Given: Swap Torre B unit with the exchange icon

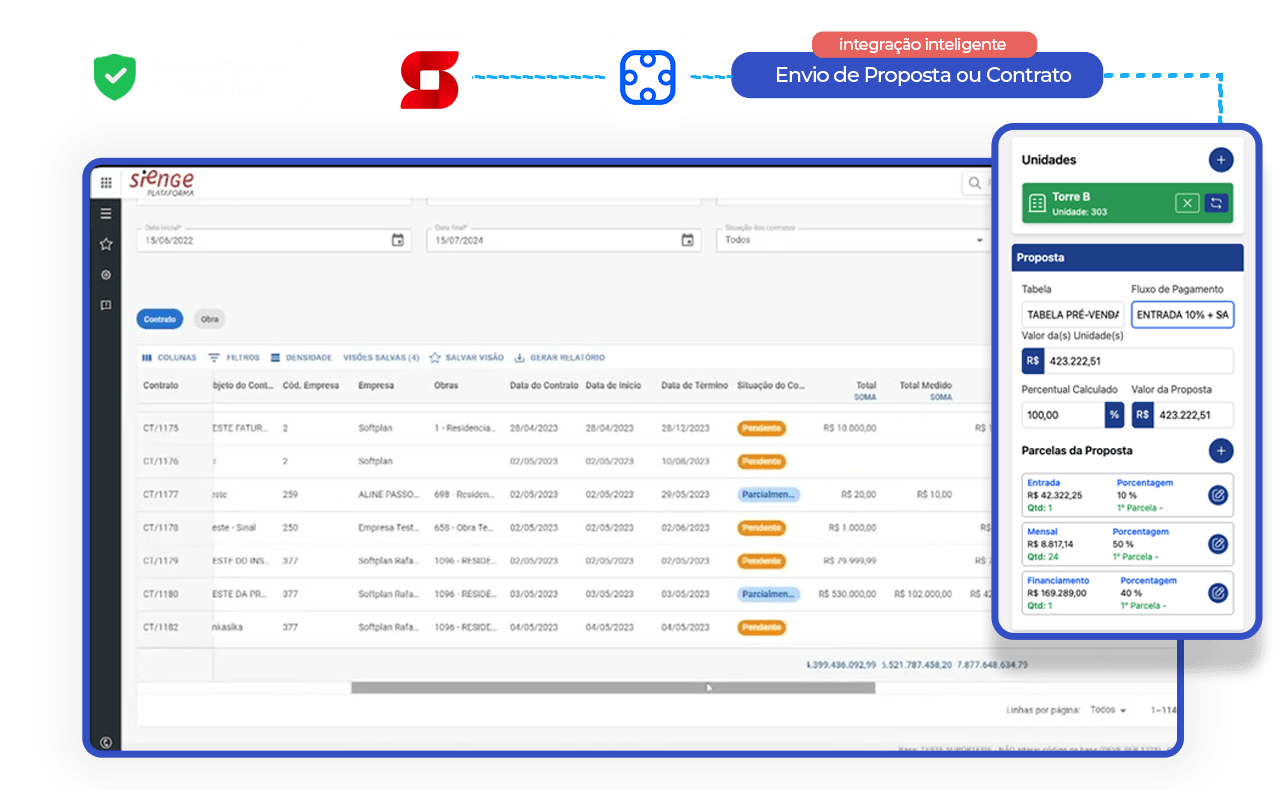Looking at the screenshot, I should click(x=1216, y=203).
